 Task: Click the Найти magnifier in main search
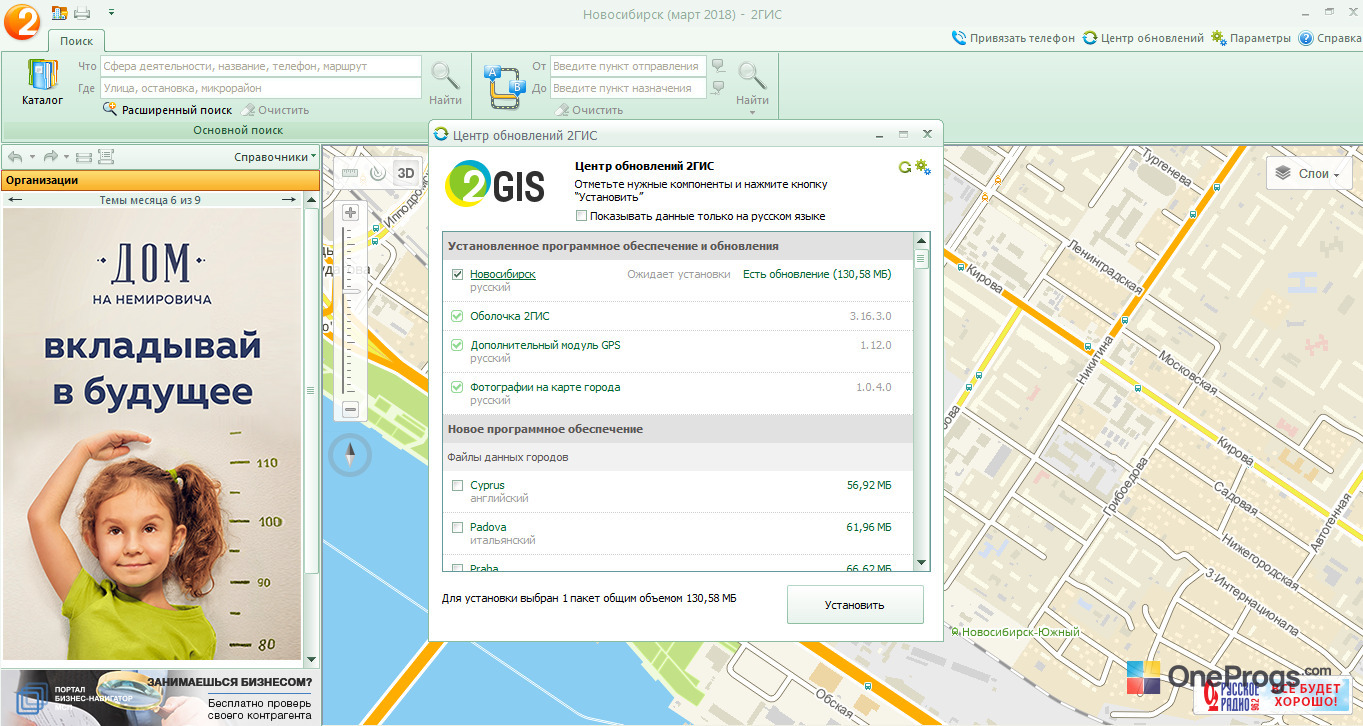point(445,83)
